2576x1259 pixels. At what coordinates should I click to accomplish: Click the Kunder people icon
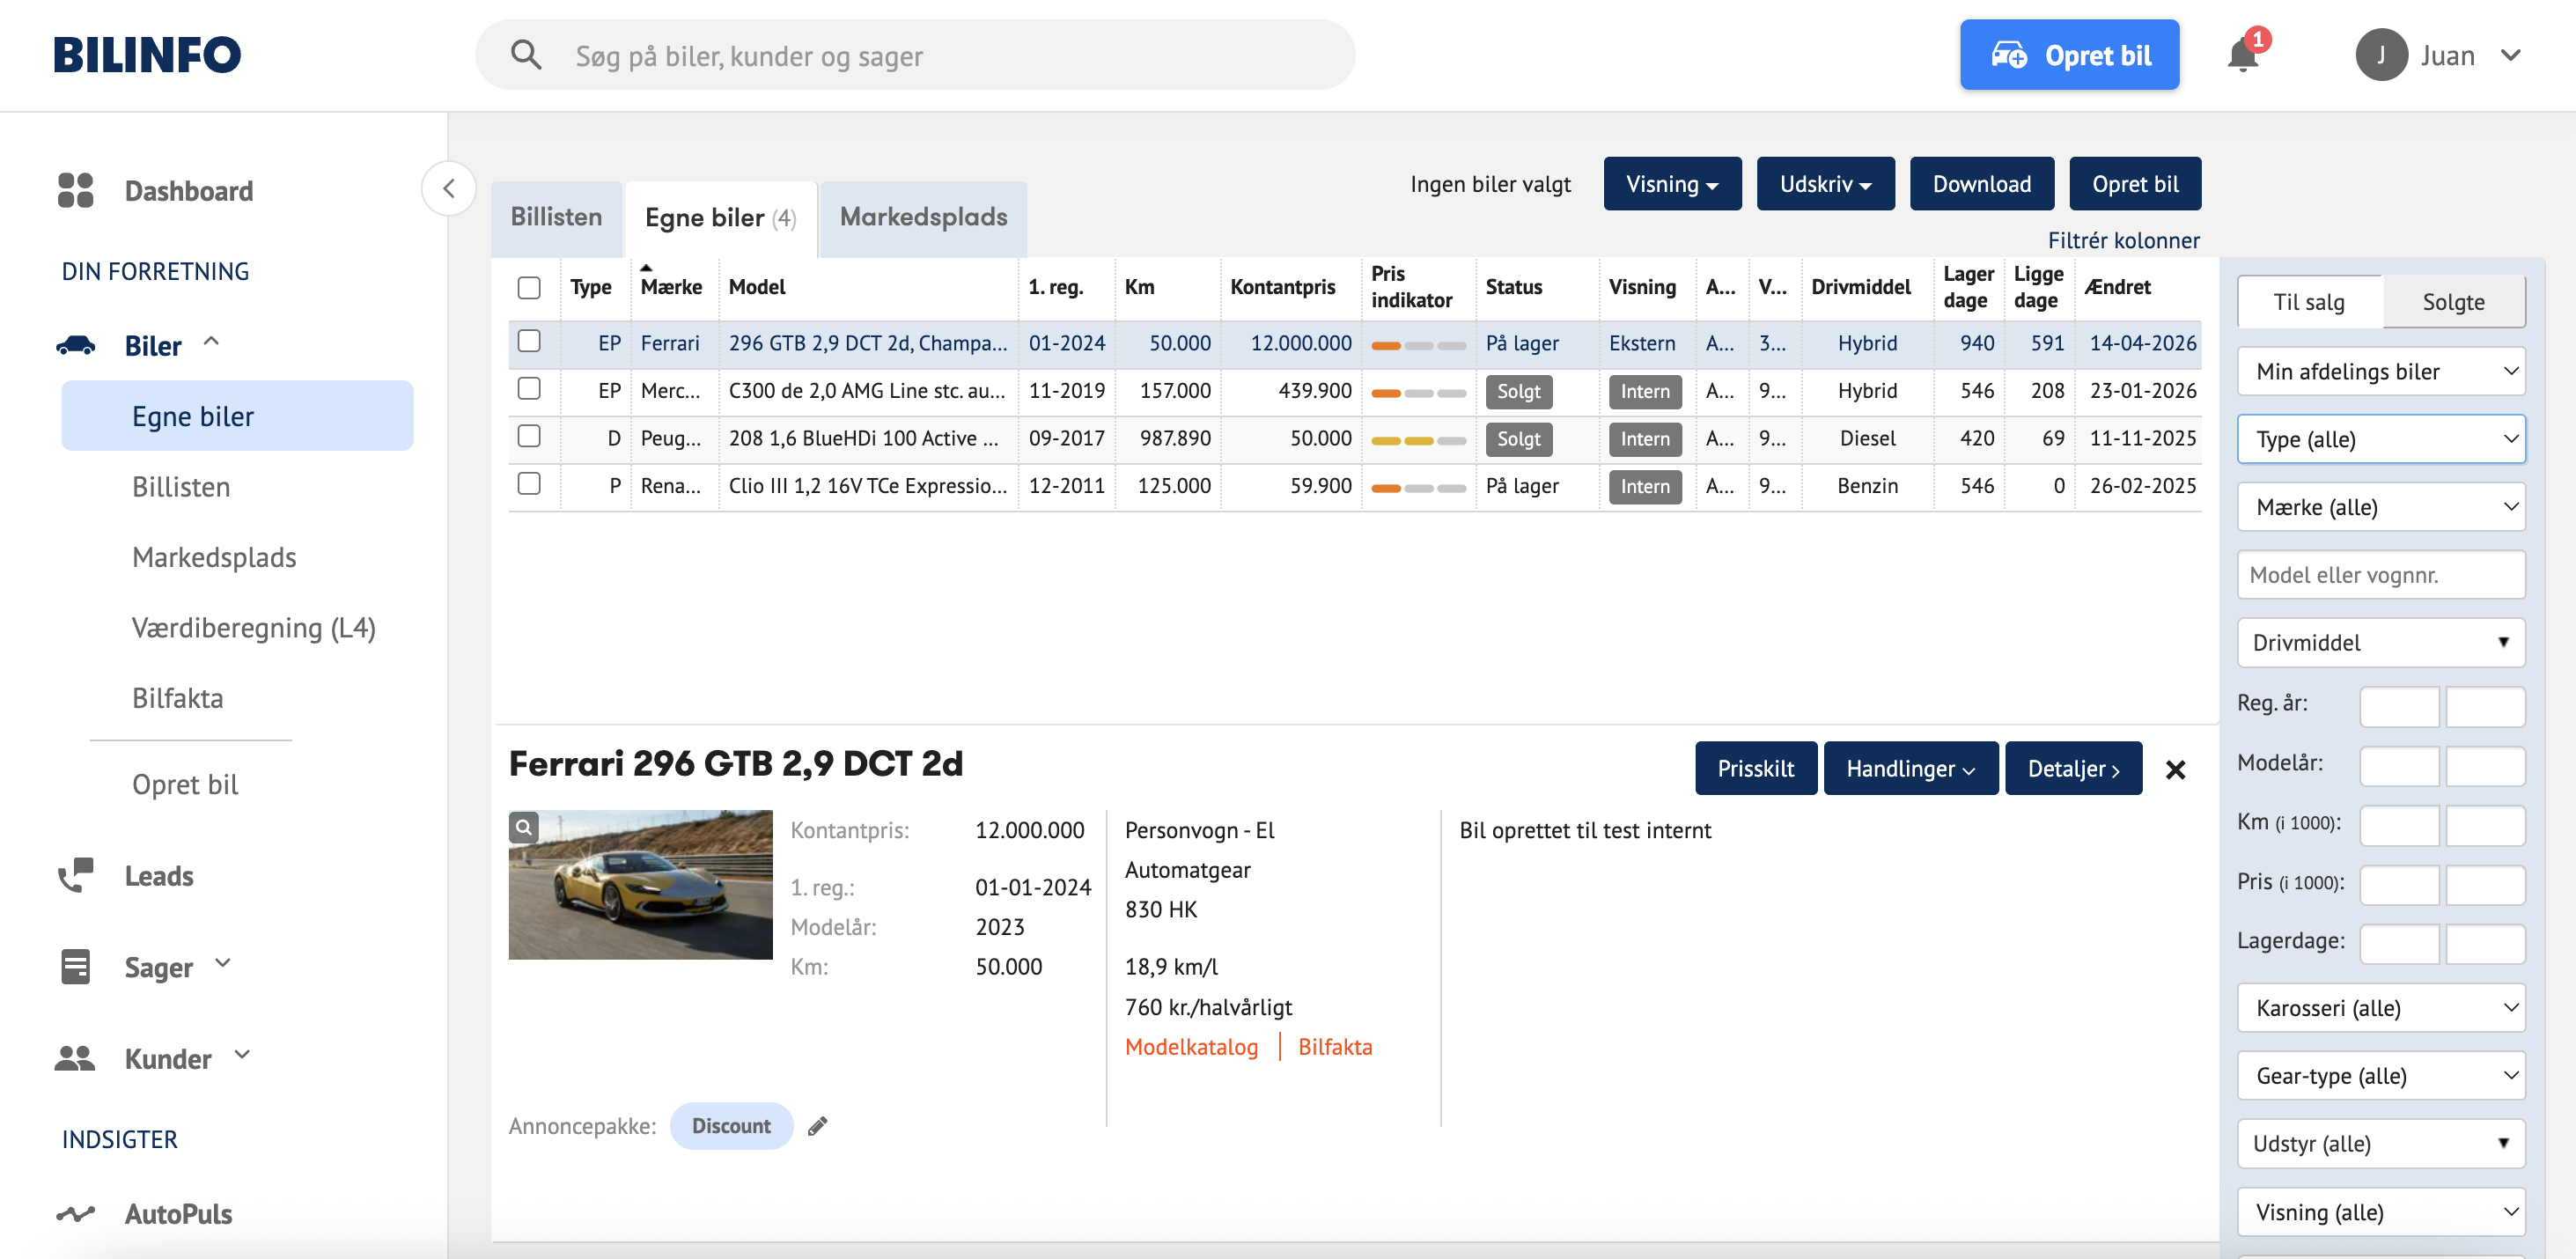point(75,1058)
